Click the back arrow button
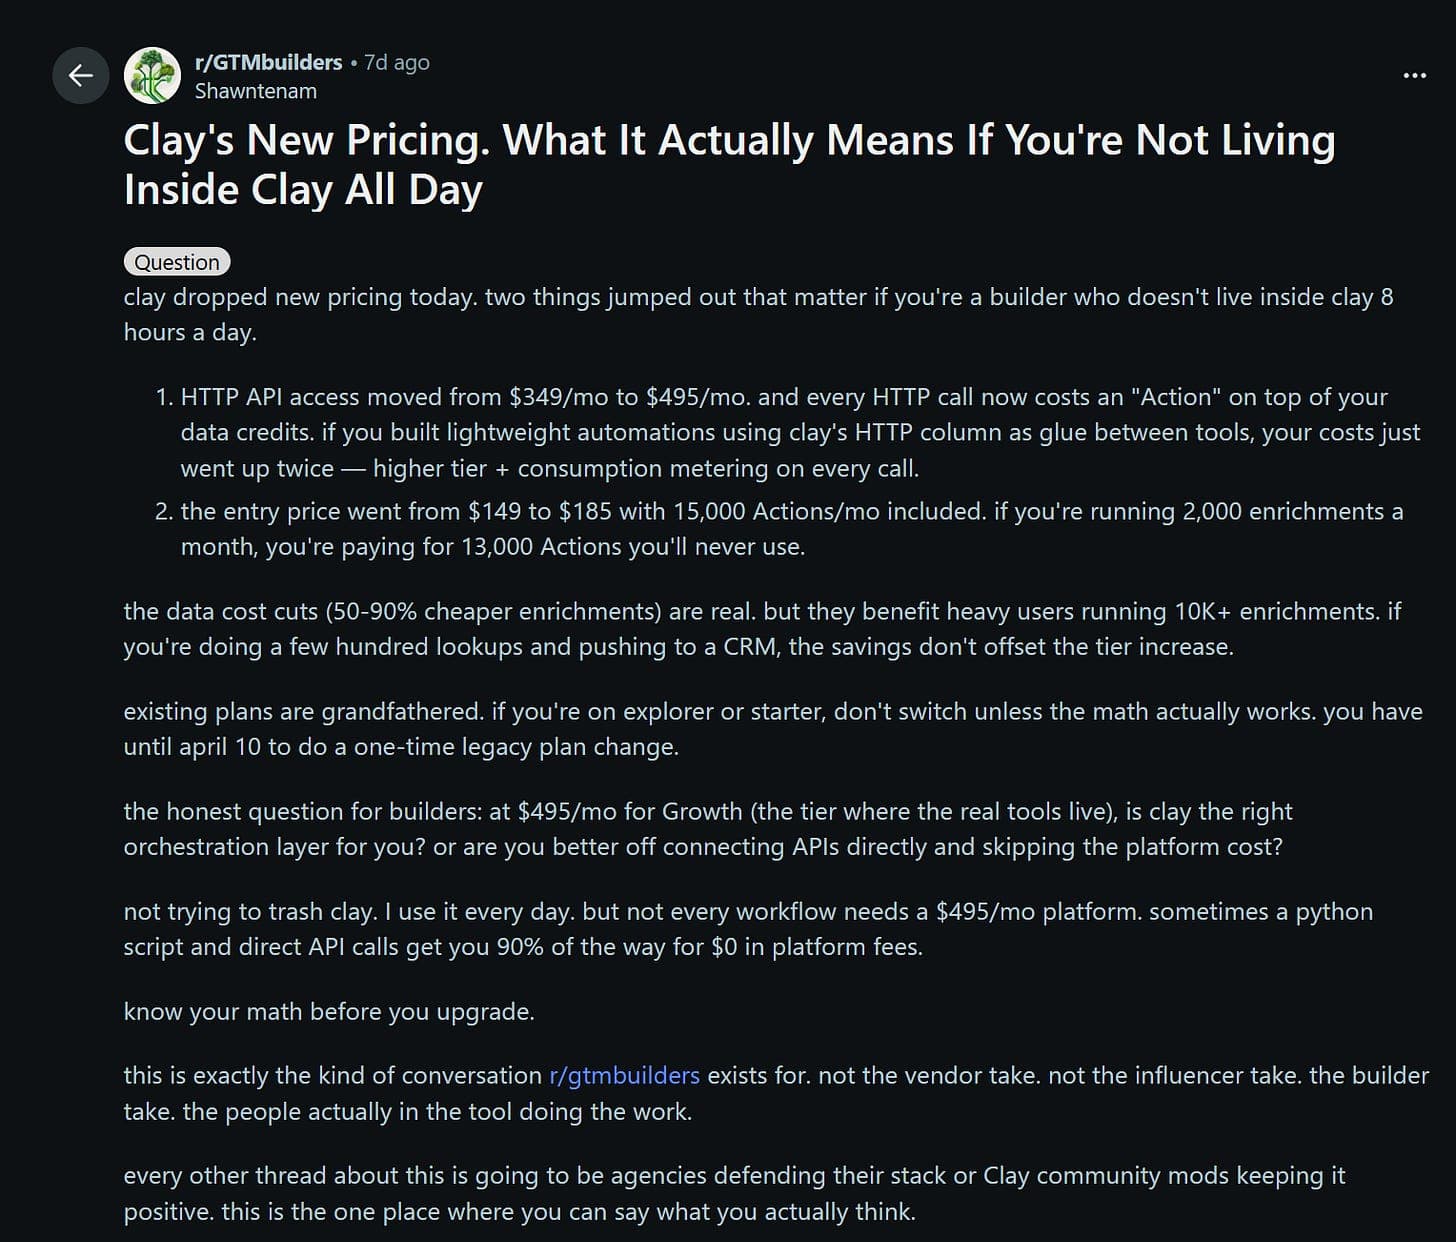The height and width of the screenshot is (1242, 1456). coord(80,75)
